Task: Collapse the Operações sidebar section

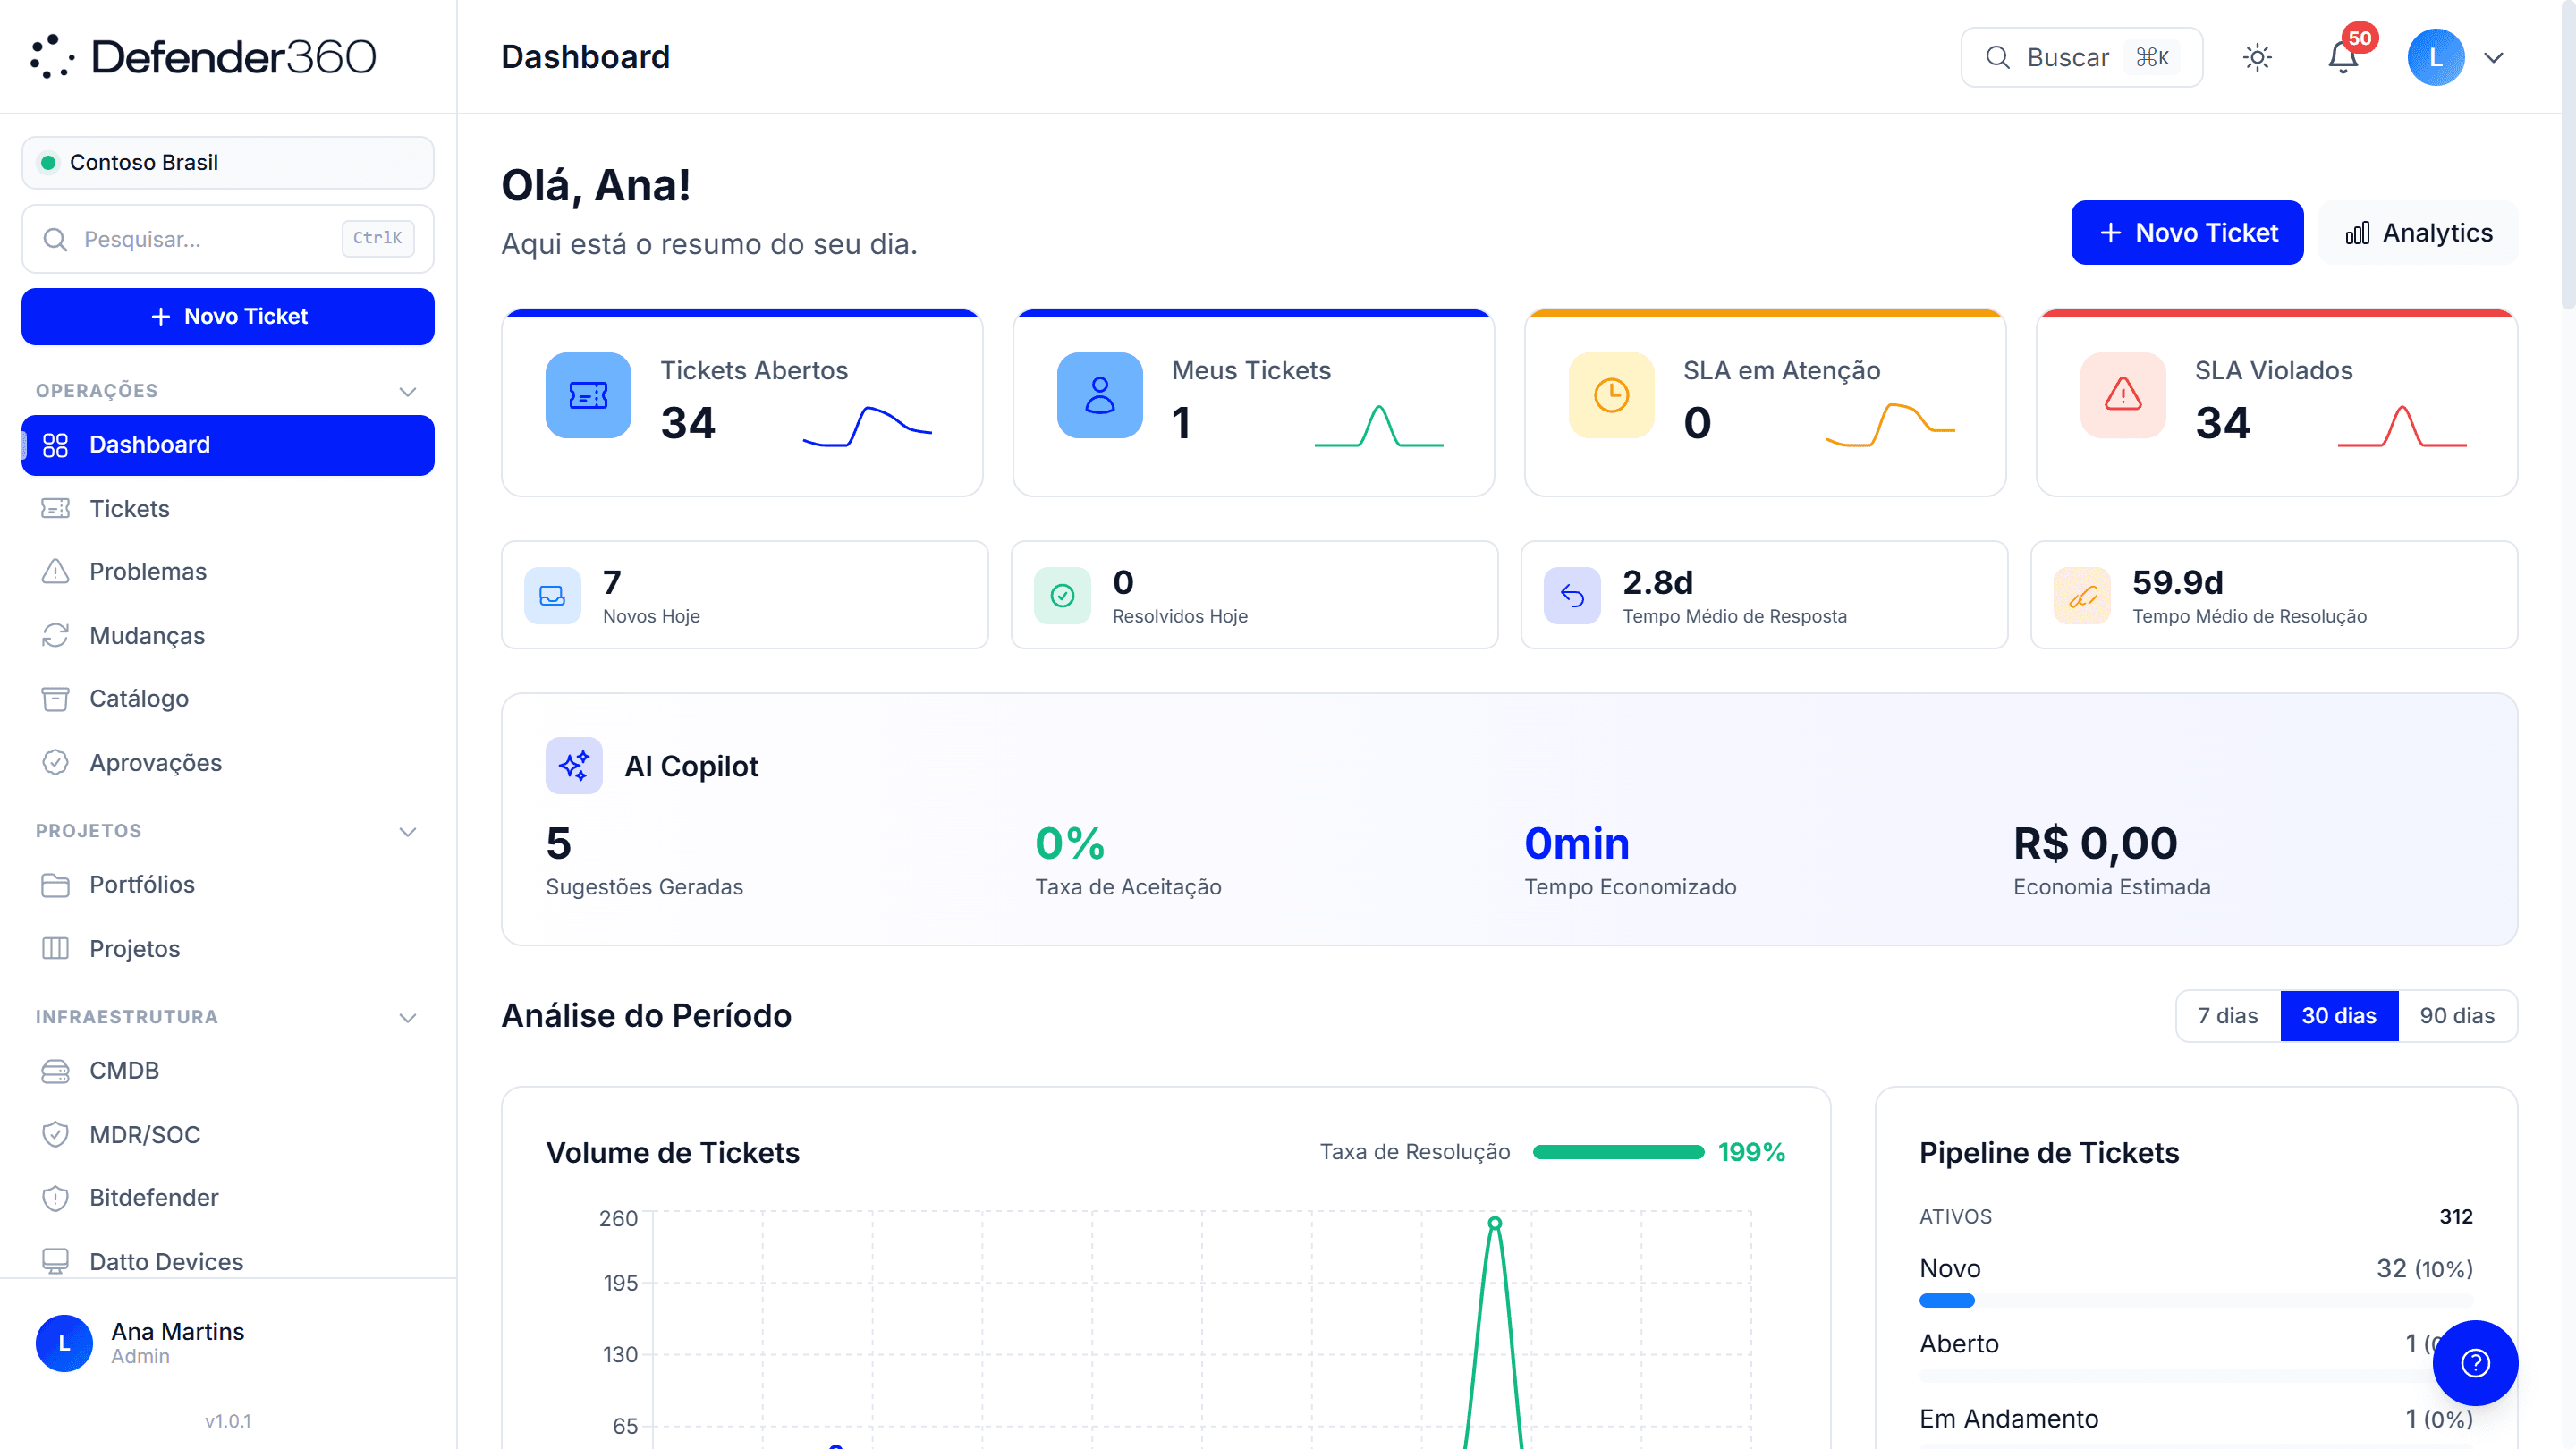Action: [407, 391]
